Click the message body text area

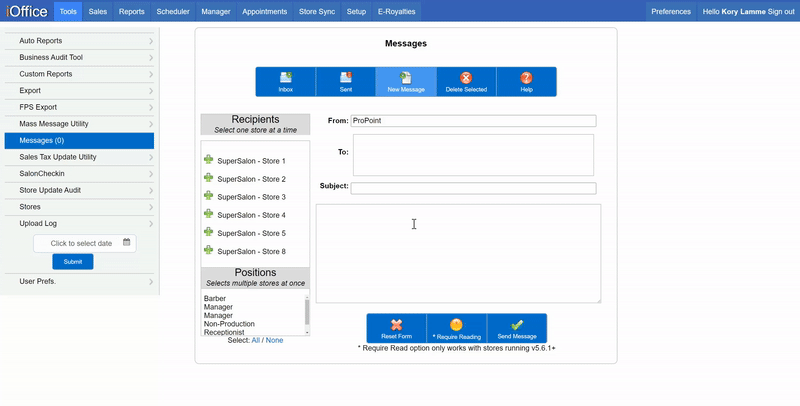458,253
